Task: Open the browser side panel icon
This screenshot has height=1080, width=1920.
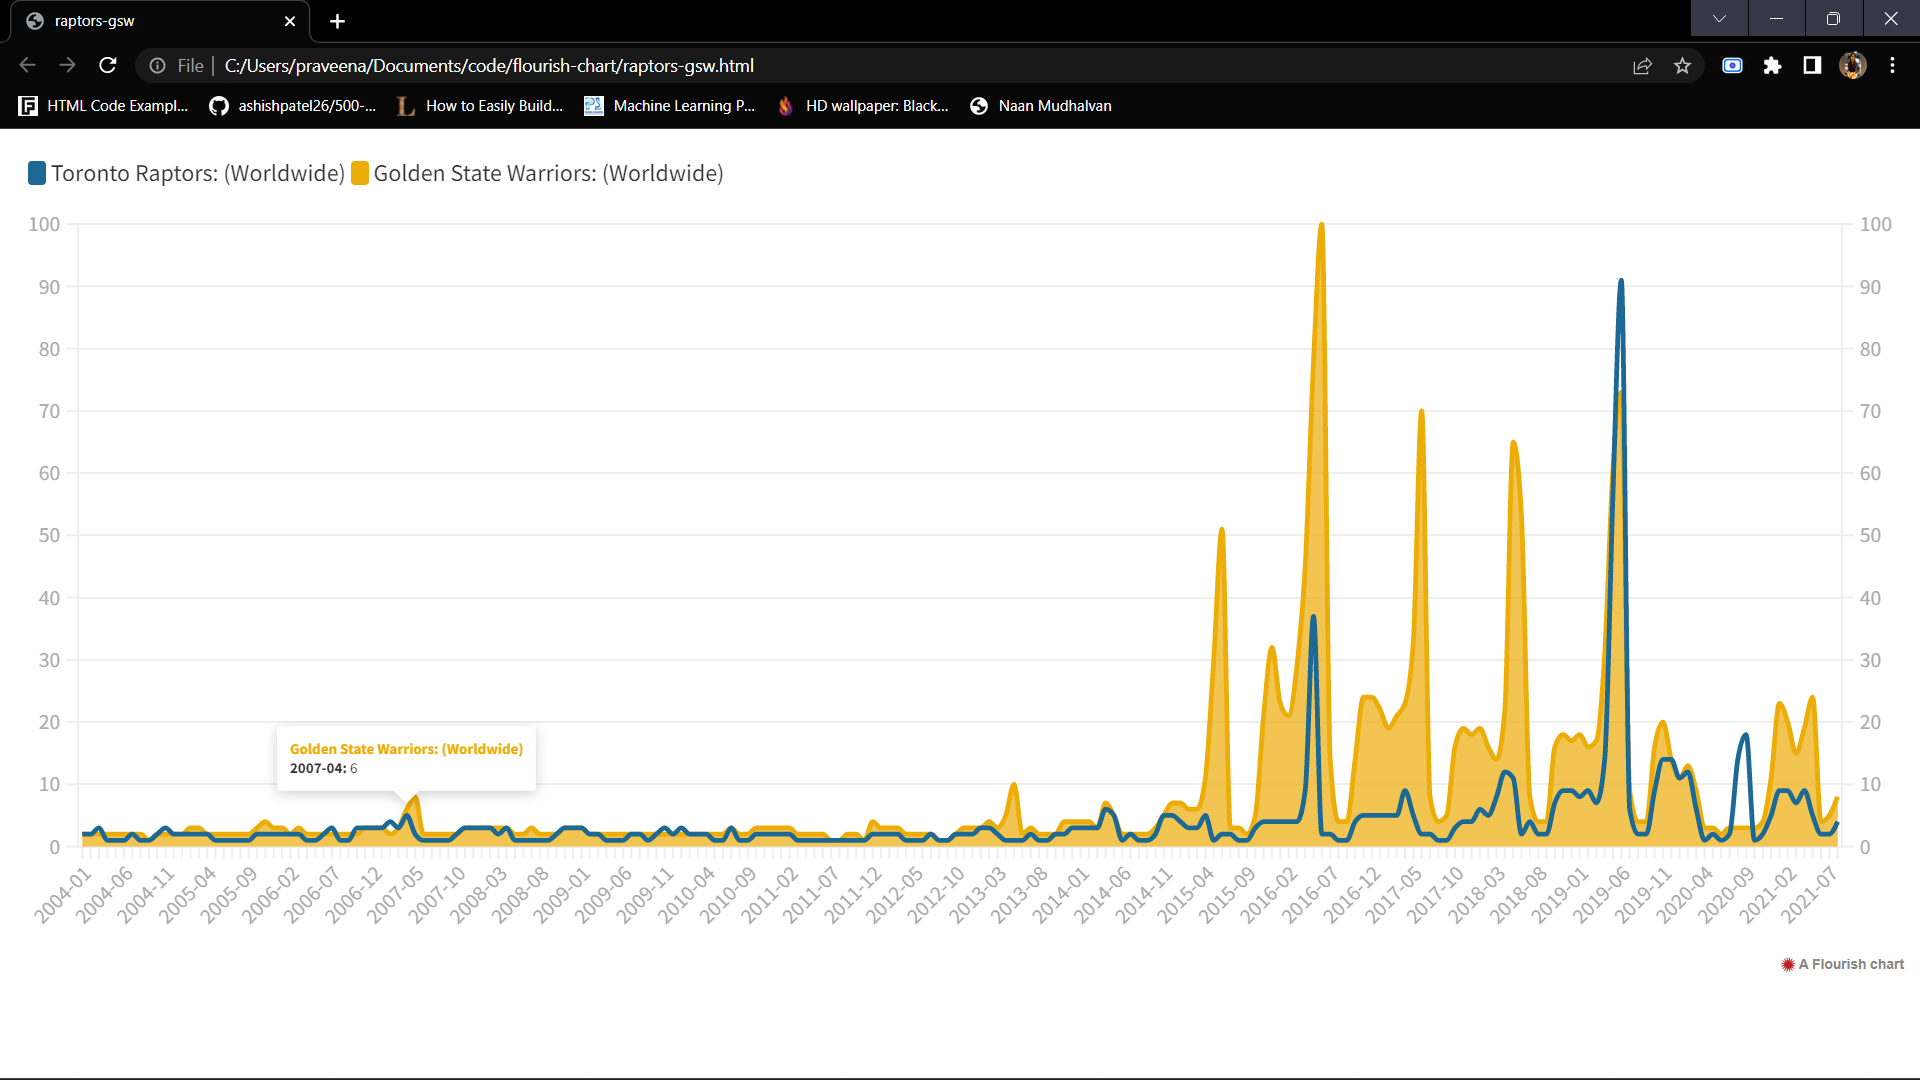Action: click(1812, 66)
